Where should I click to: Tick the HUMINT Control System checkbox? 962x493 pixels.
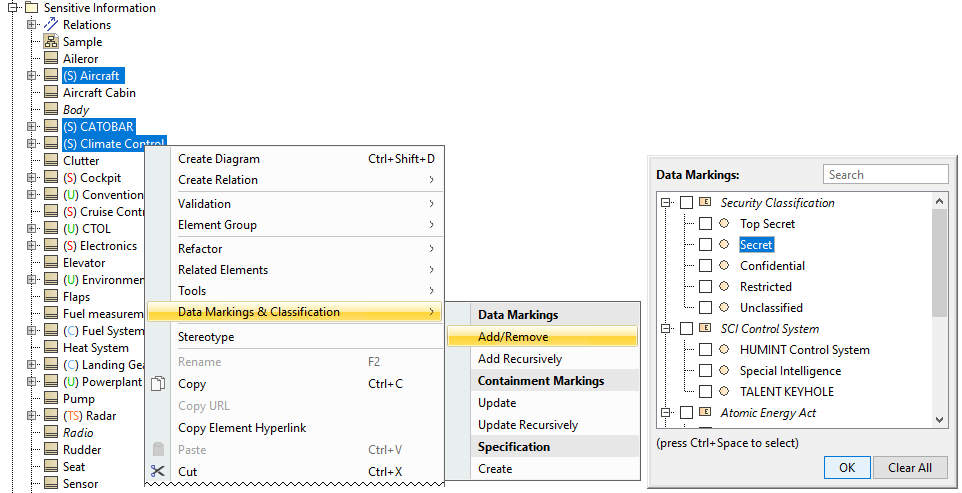click(x=706, y=350)
